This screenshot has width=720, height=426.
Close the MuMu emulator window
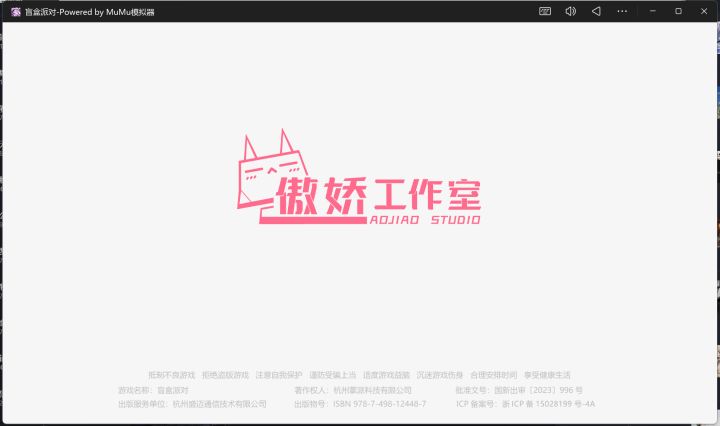tap(704, 11)
